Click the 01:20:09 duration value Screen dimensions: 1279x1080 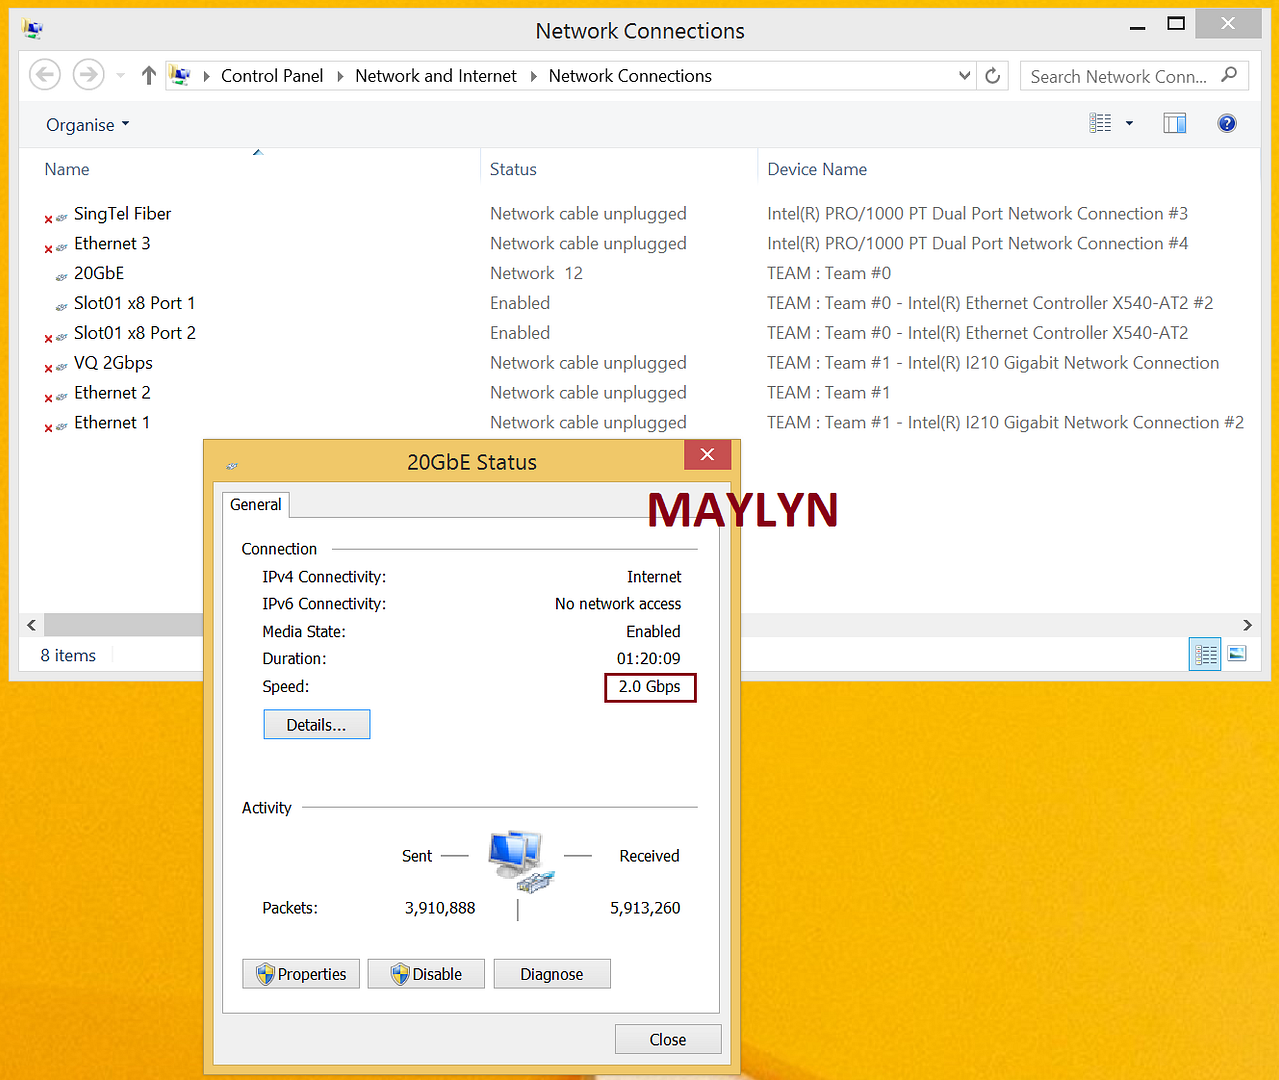649,659
